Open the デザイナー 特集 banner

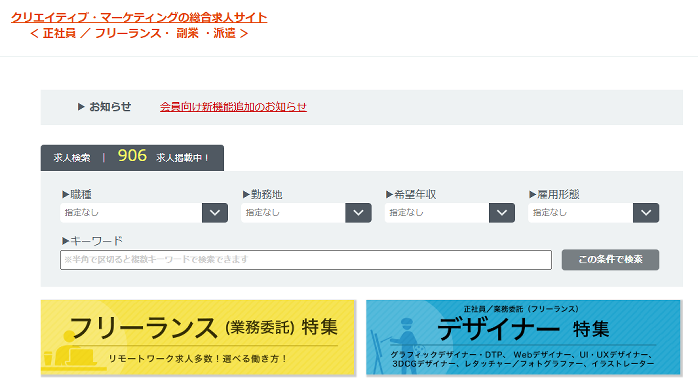[x=523, y=337]
